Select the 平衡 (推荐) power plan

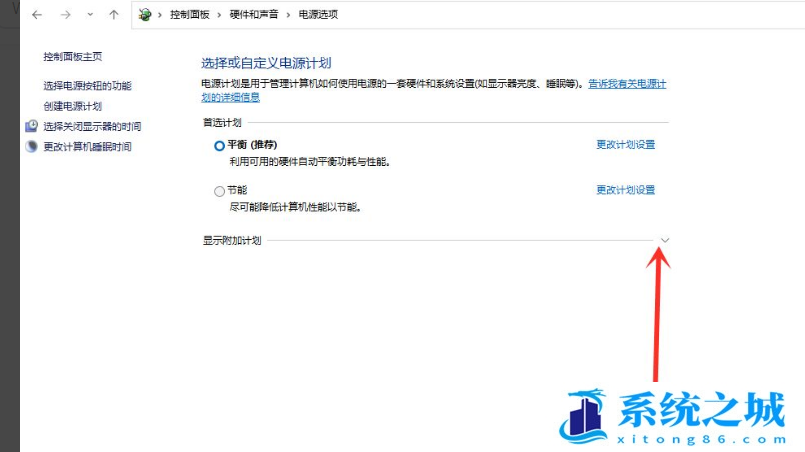pyautogui.click(x=220, y=145)
